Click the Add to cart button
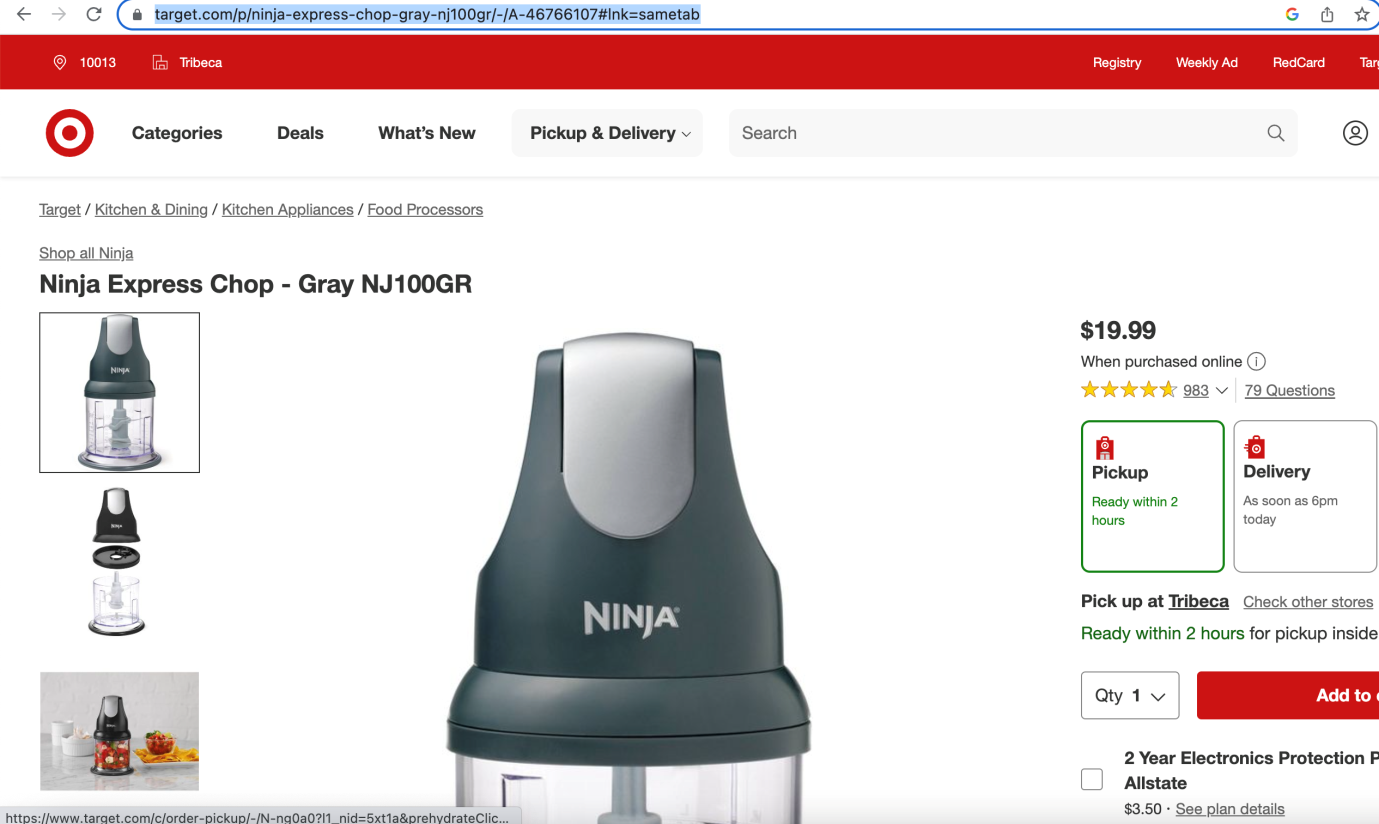This screenshot has height=824, width=1379. (x=1288, y=695)
